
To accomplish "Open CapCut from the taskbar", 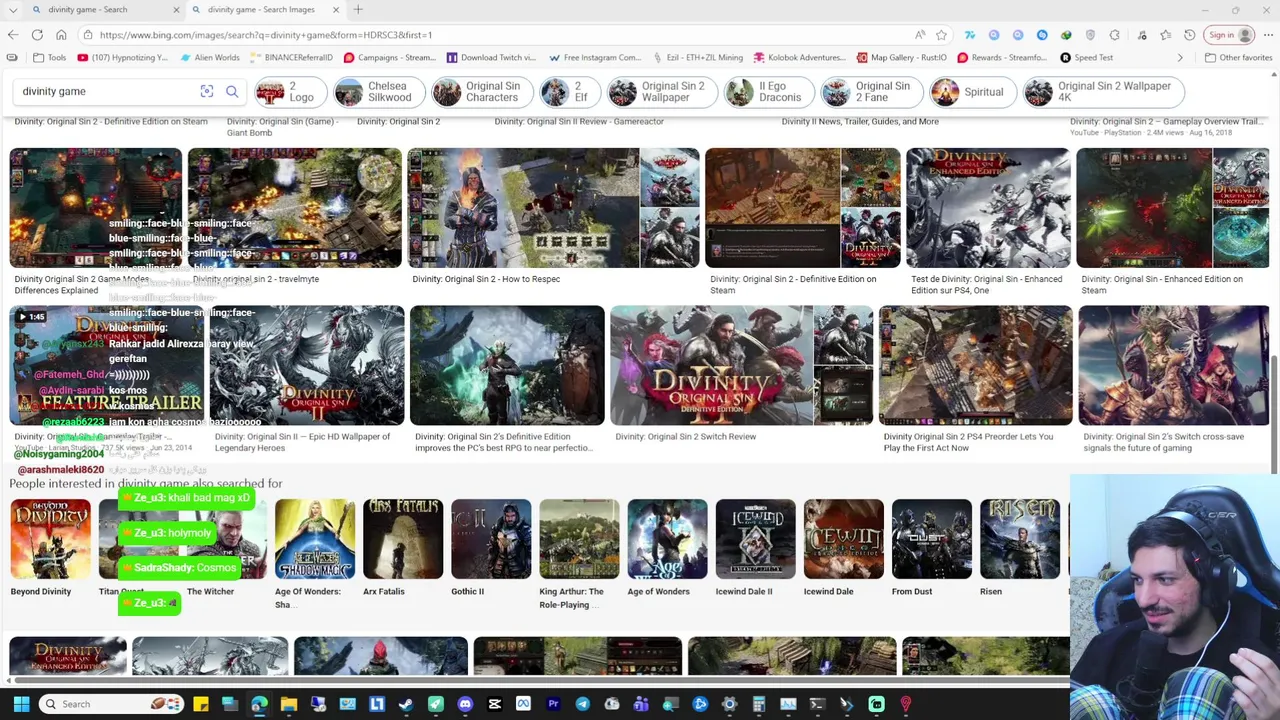I will [x=494, y=704].
